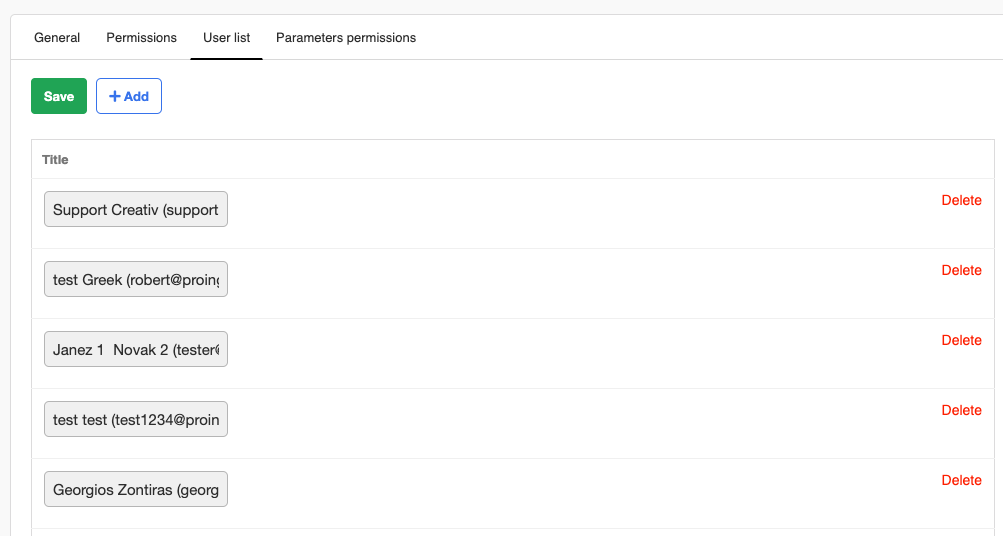Remove the Janez 1 Novak 2 entry
The height and width of the screenshot is (536, 1003).
tap(961, 340)
